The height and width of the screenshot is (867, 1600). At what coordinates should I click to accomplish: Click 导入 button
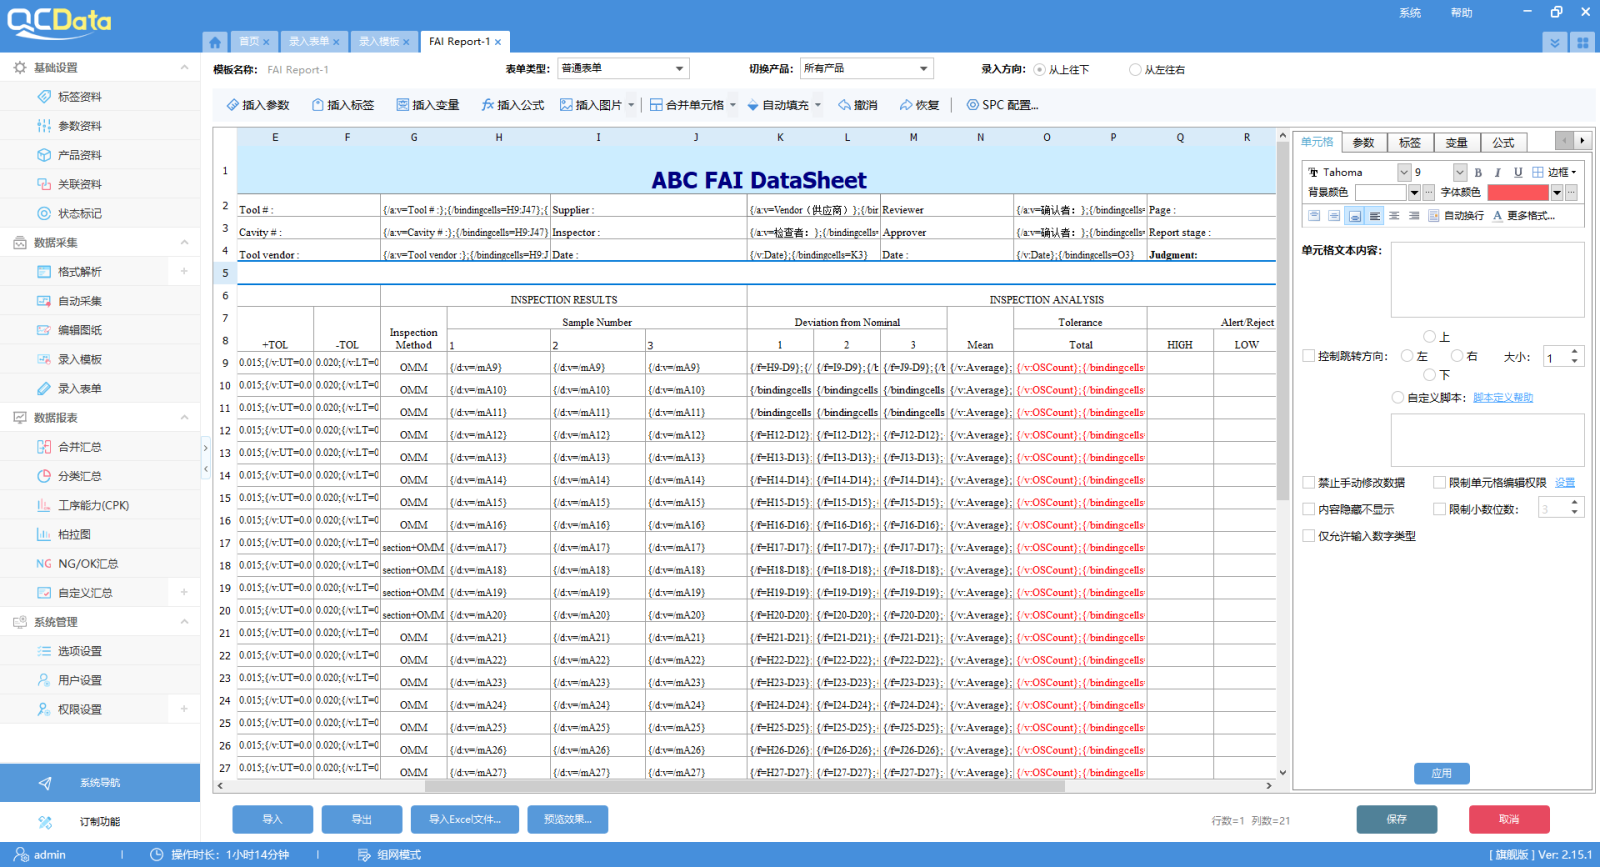[x=272, y=819]
